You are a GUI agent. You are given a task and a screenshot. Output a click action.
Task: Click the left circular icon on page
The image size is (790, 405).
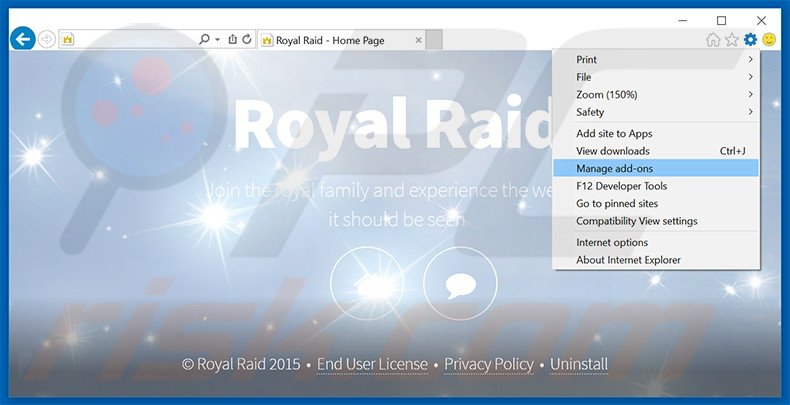click(x=367, y=284)
